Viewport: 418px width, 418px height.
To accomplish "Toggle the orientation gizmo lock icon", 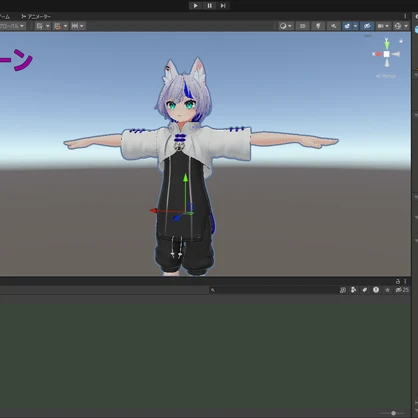I will pos(401,41).
